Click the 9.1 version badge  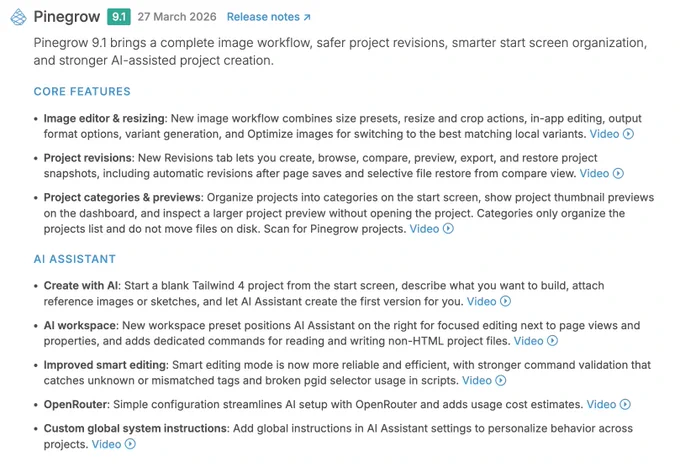(x=119, y=17)
